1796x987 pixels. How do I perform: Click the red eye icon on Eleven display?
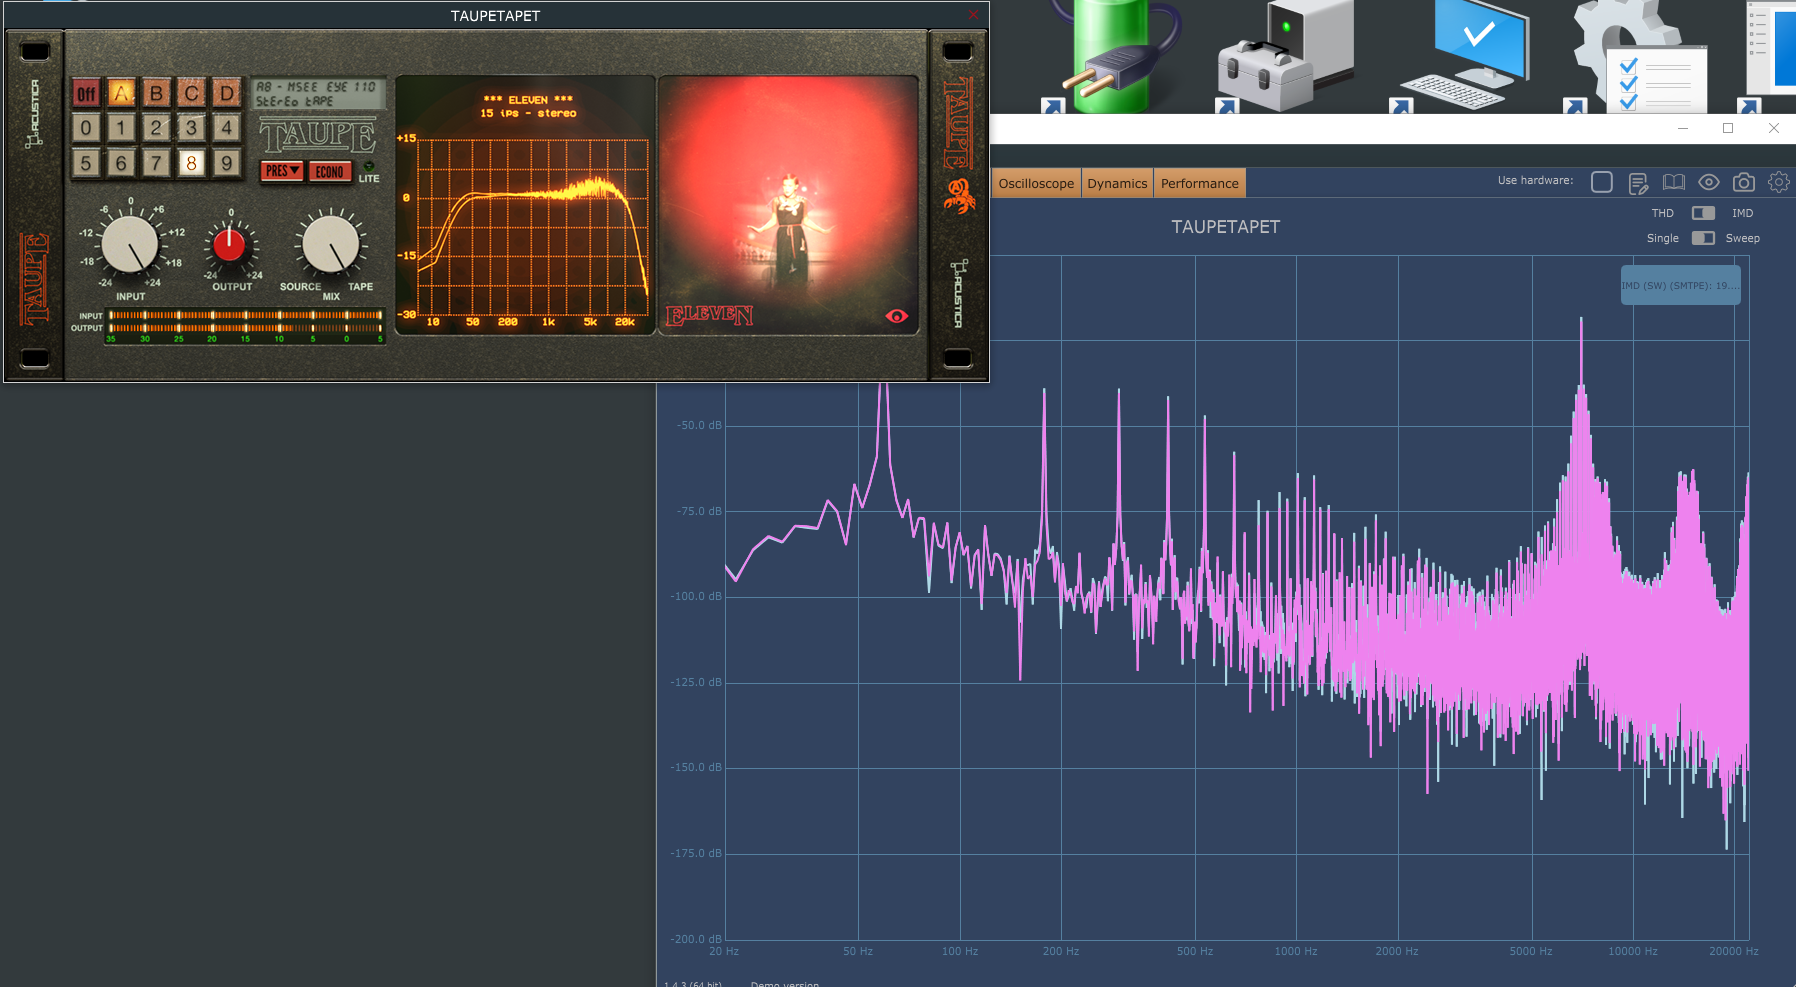pyautogui.click(x=897, y=316)
